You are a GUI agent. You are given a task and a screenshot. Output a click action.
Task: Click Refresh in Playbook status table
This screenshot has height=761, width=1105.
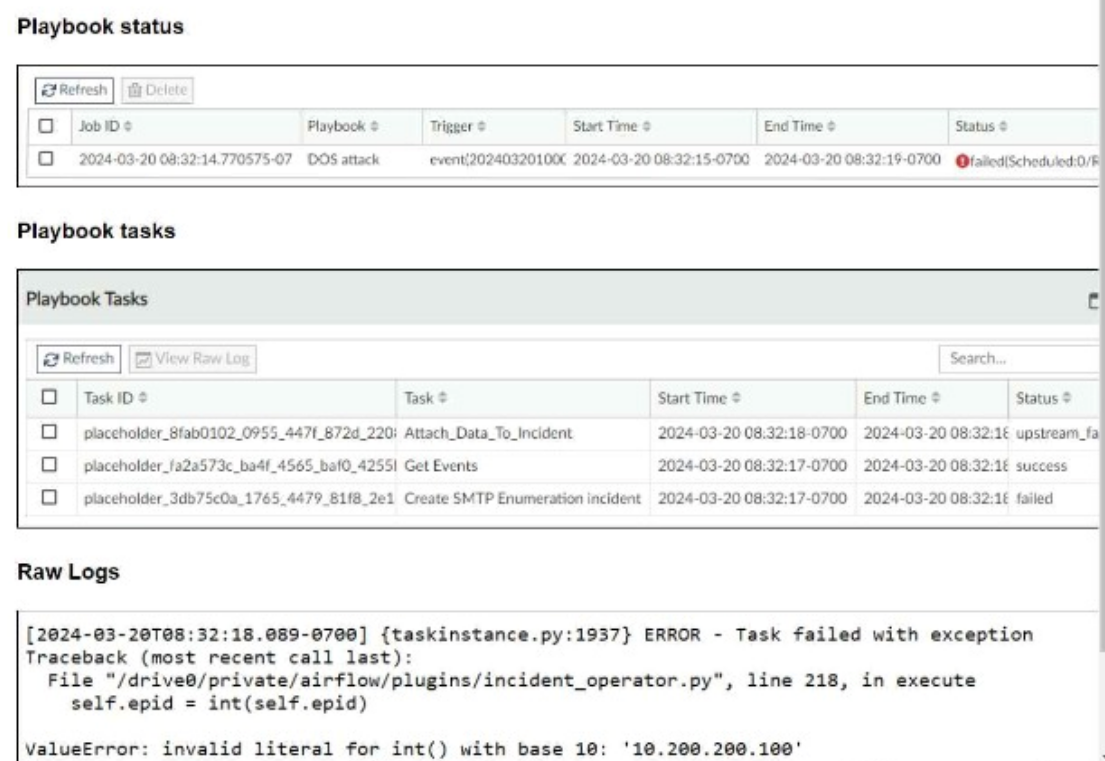75,89
